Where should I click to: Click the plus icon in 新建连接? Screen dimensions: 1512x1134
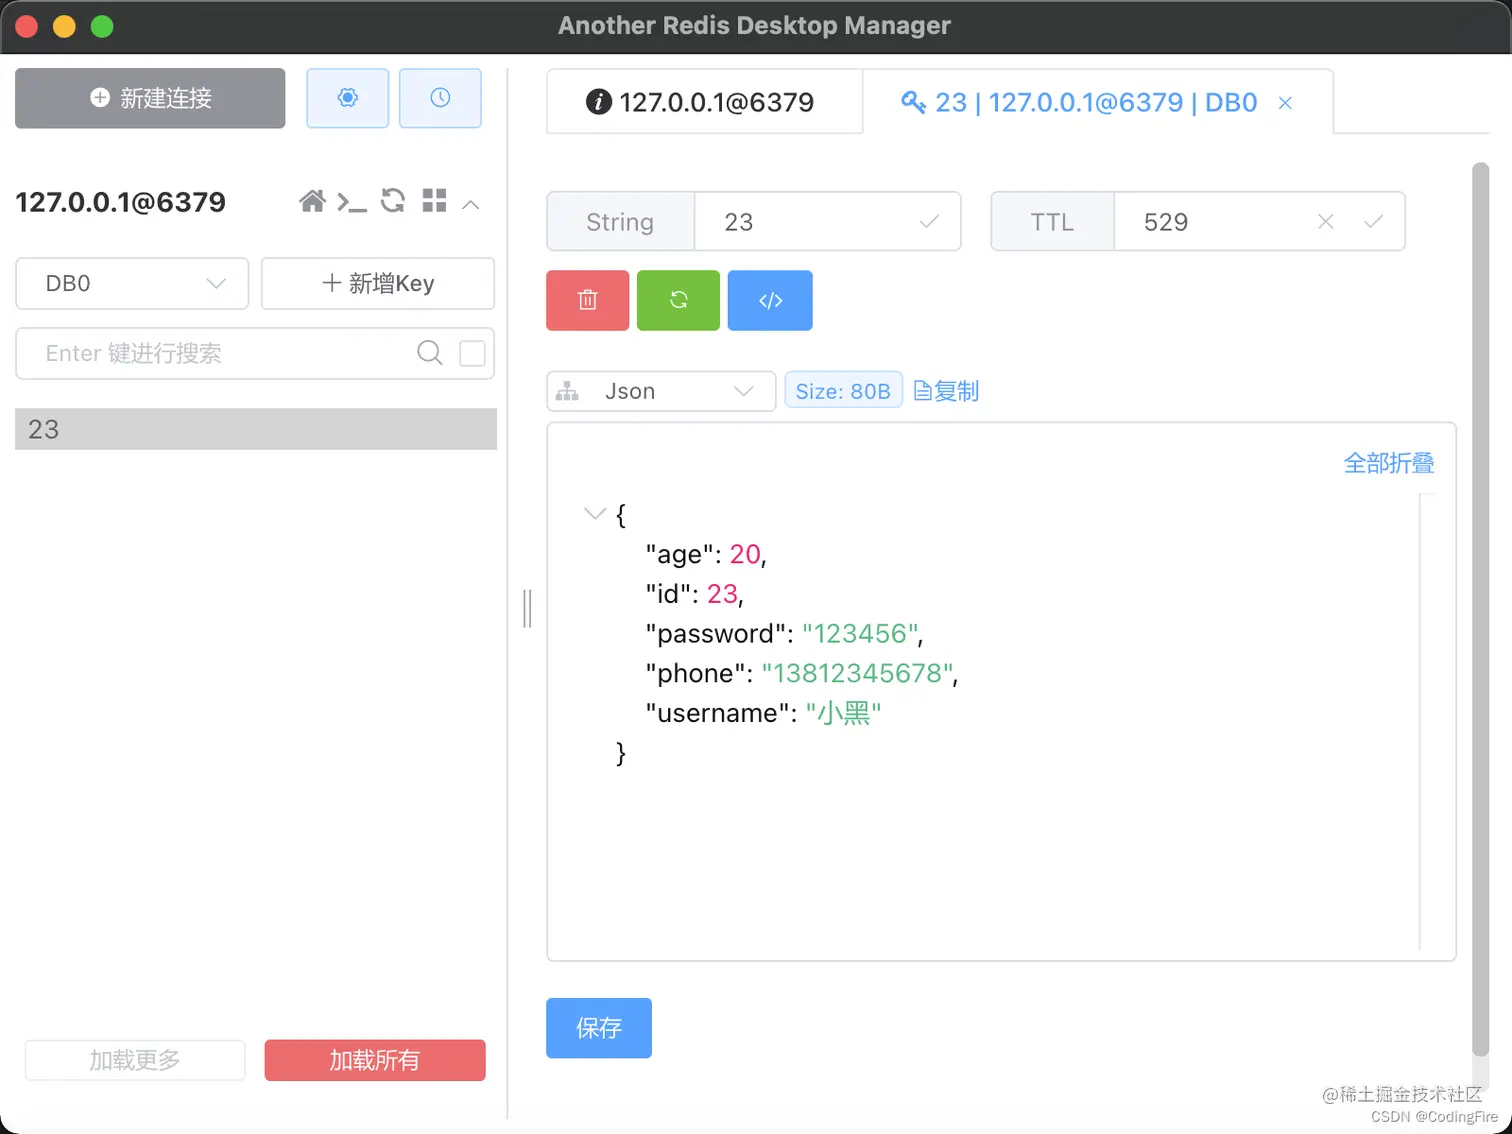(x=100, y=97)
